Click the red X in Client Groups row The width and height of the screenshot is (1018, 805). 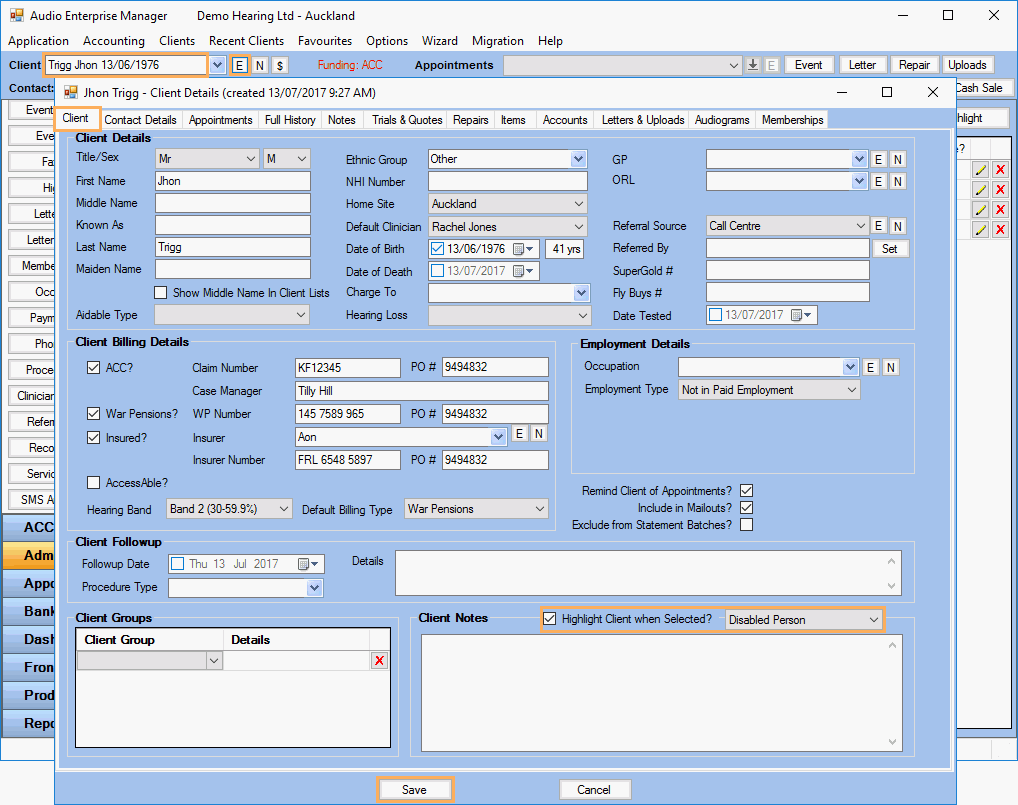coord(379,661)
